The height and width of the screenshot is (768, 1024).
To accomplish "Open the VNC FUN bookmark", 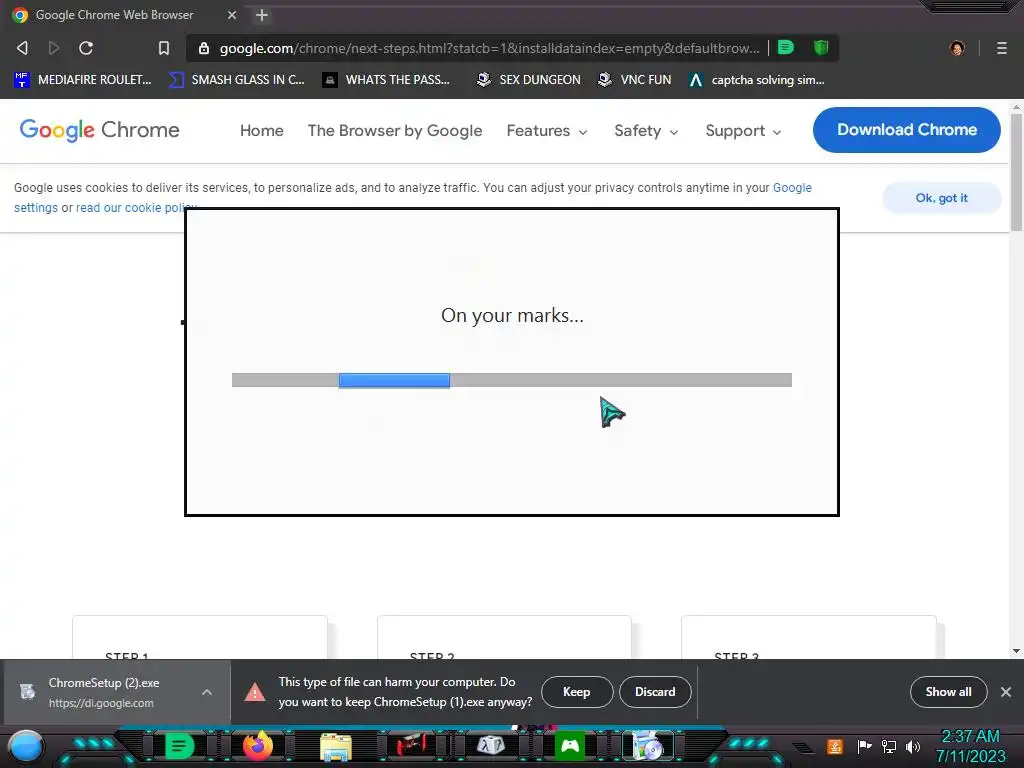I will click(x=634, y=80).
